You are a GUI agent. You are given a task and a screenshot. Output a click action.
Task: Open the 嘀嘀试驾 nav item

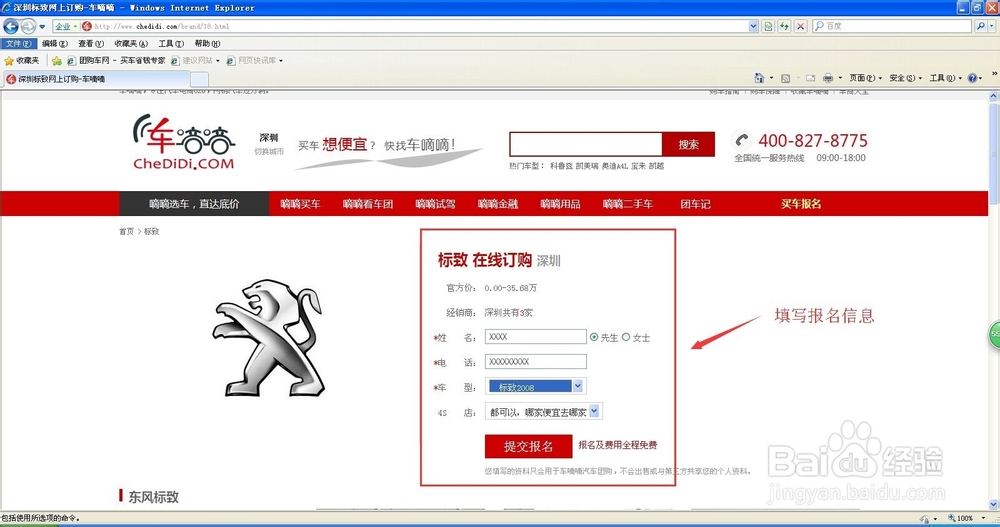tap(436, 204)
